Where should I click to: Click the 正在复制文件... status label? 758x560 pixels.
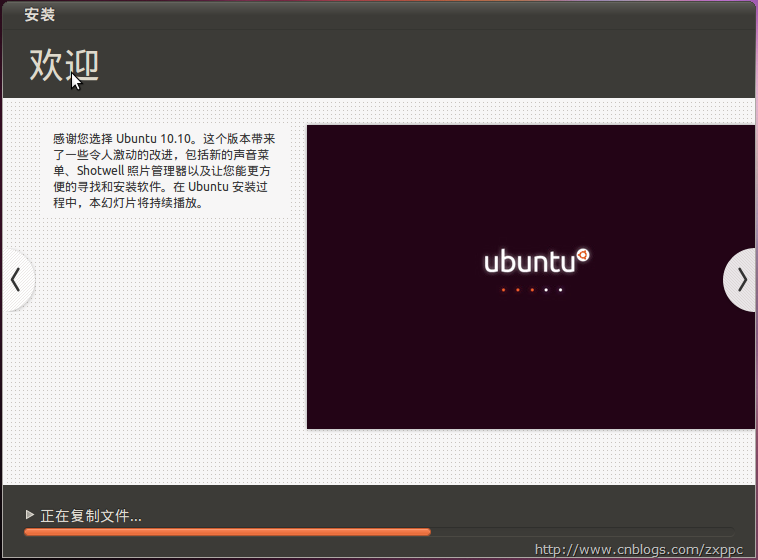91,516
